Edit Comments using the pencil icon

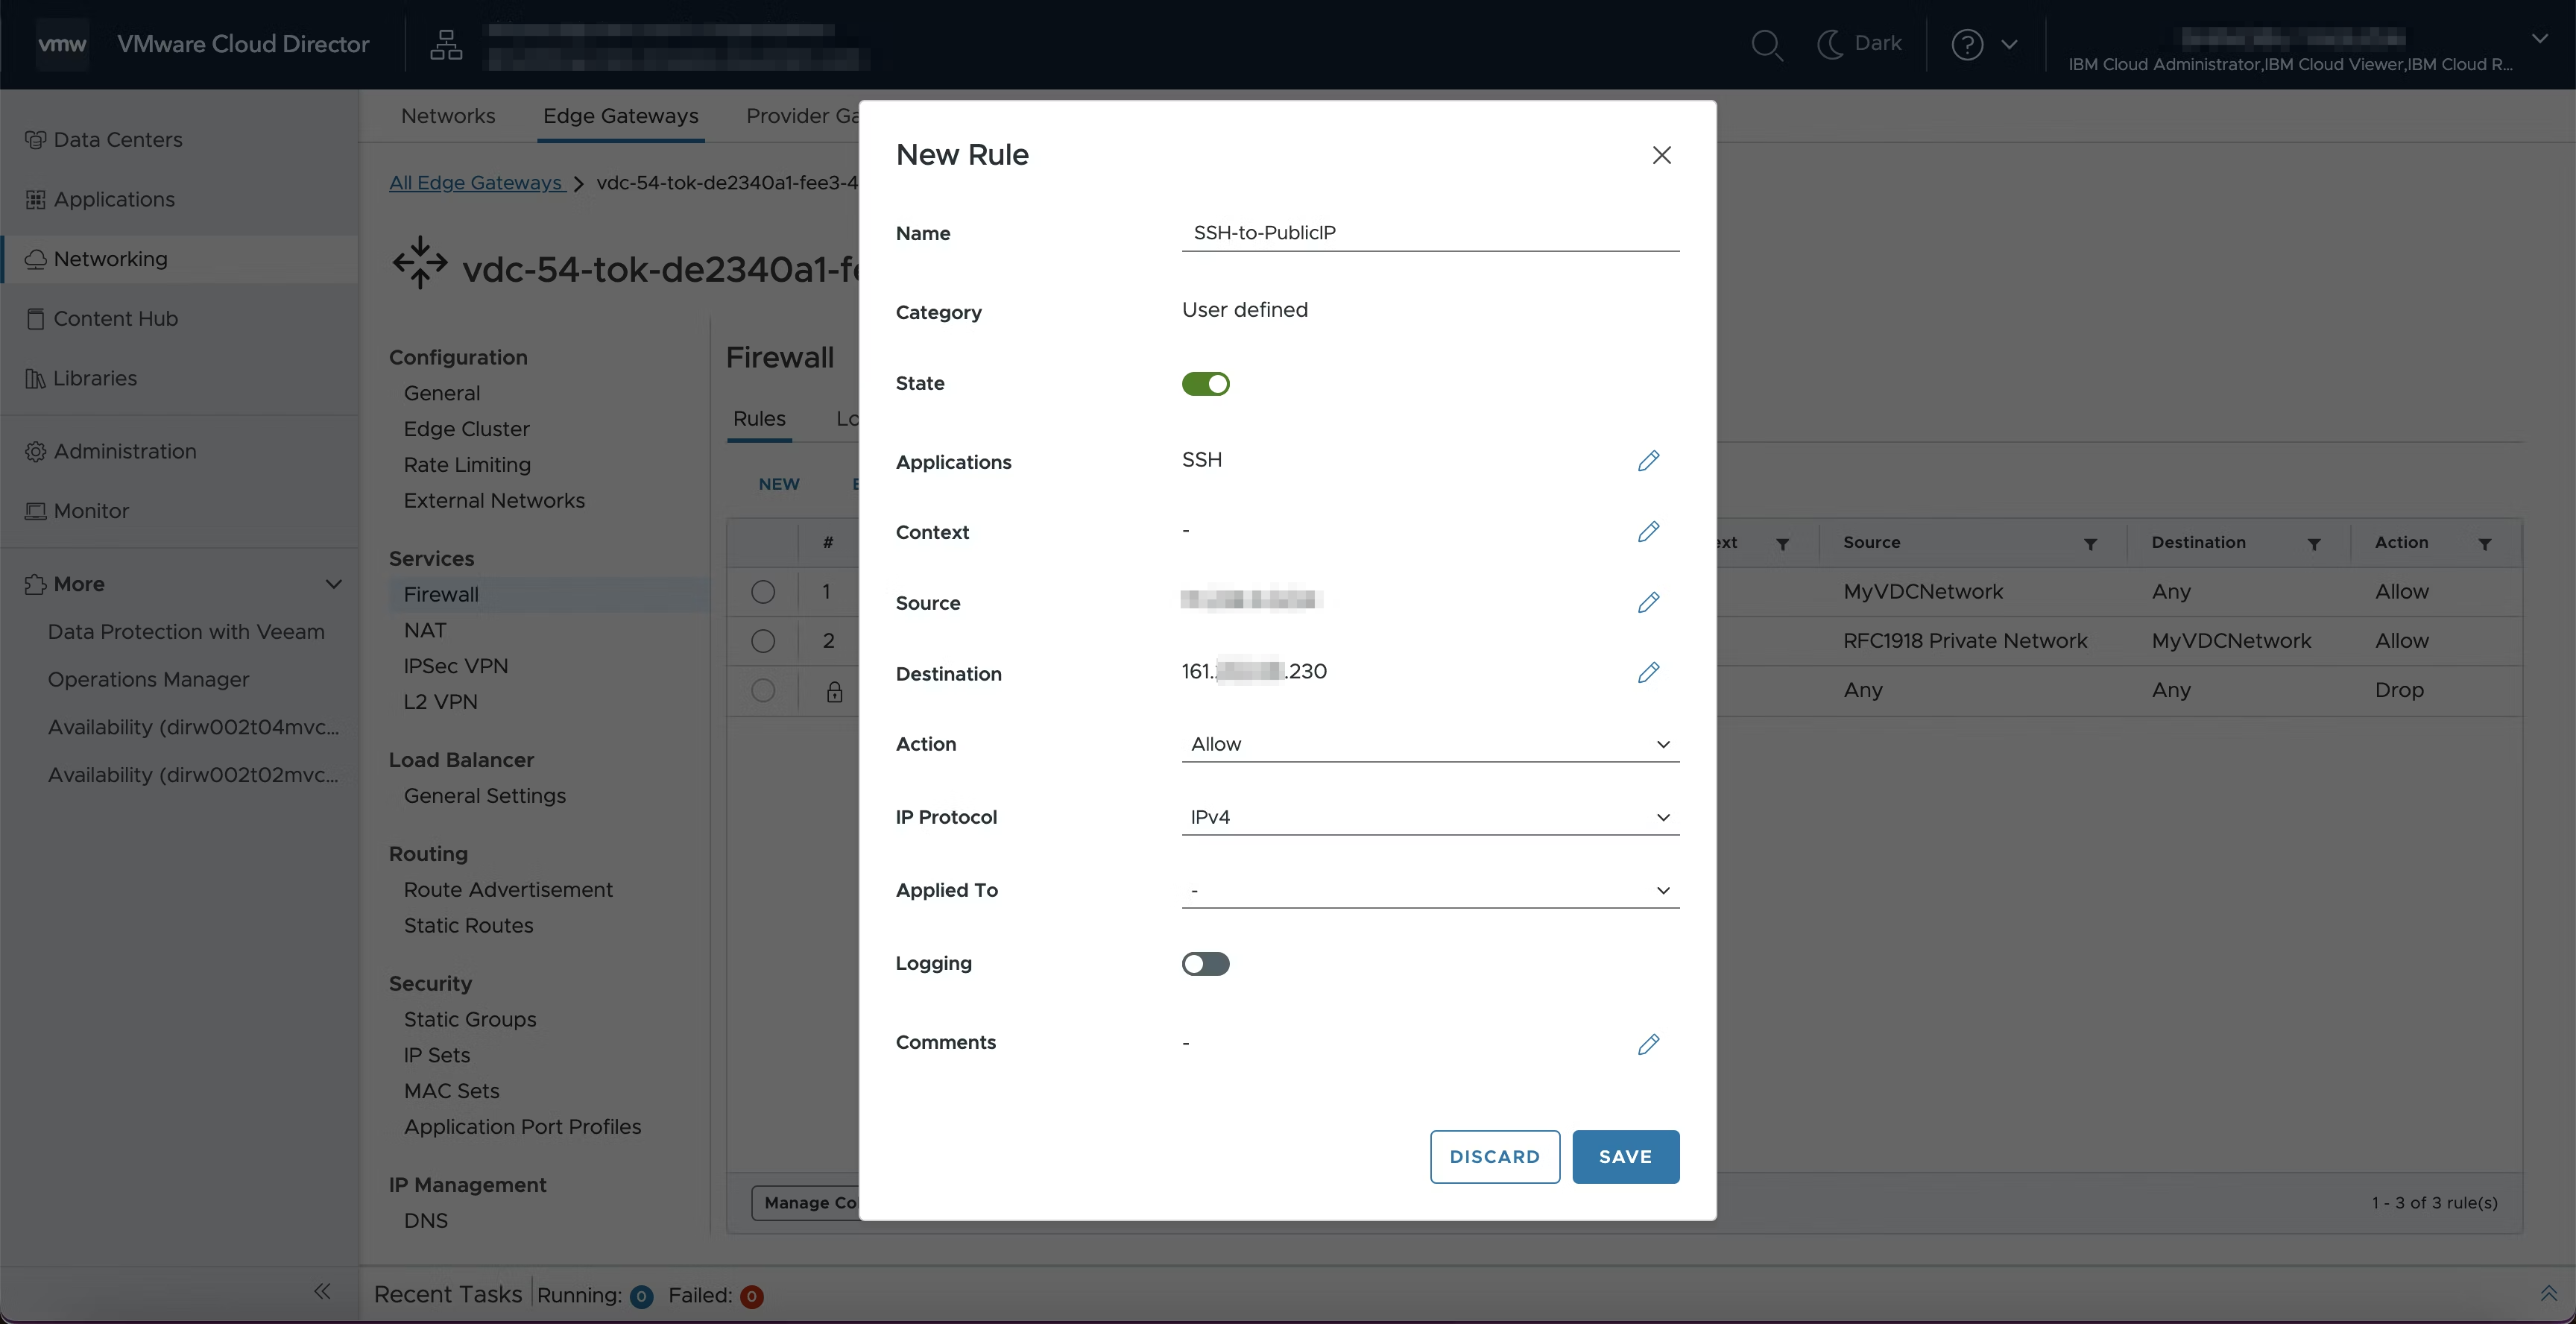point(1648,1044)
